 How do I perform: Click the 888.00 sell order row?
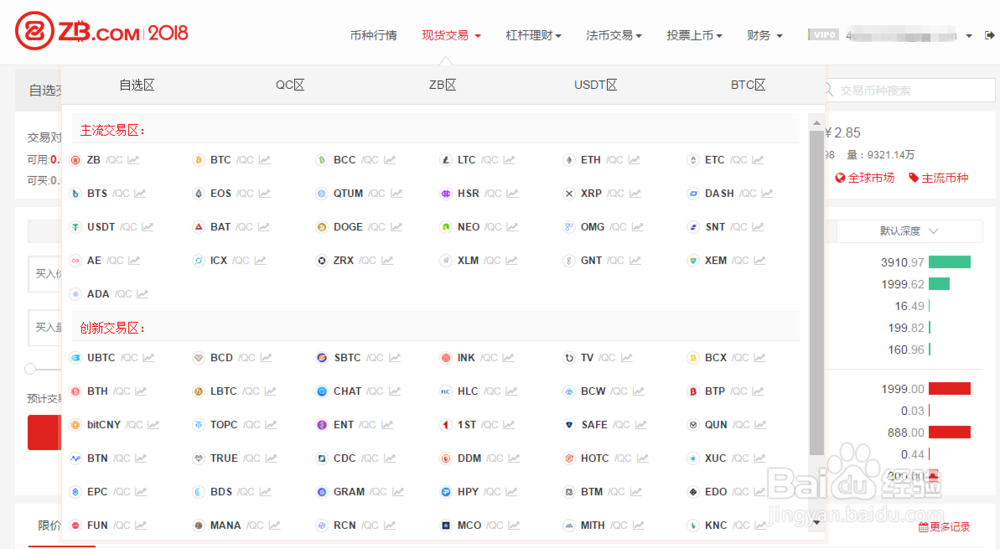coord(928,432)
